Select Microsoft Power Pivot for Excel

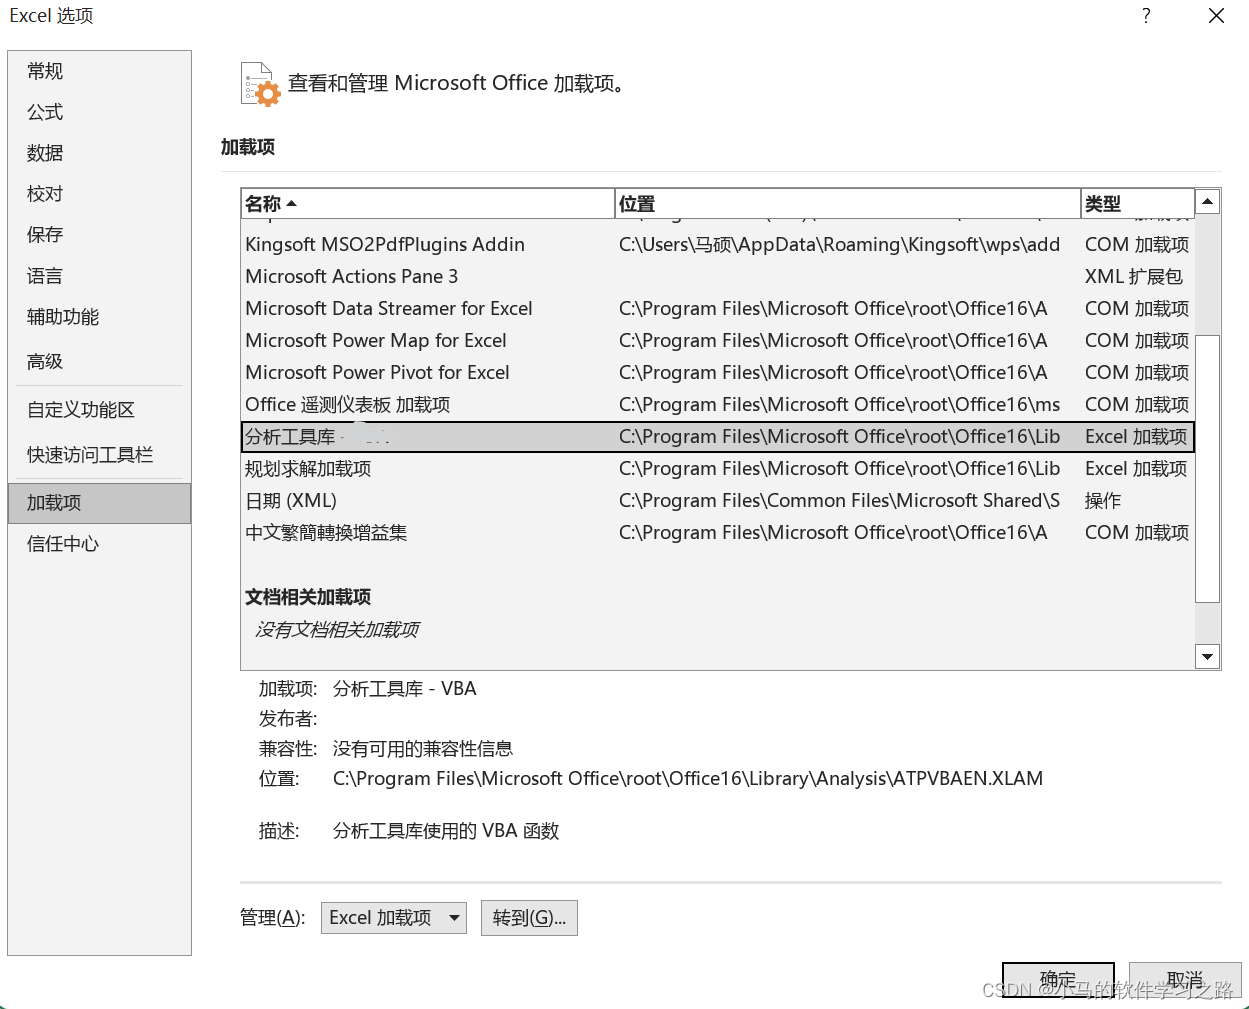[718, 373]
